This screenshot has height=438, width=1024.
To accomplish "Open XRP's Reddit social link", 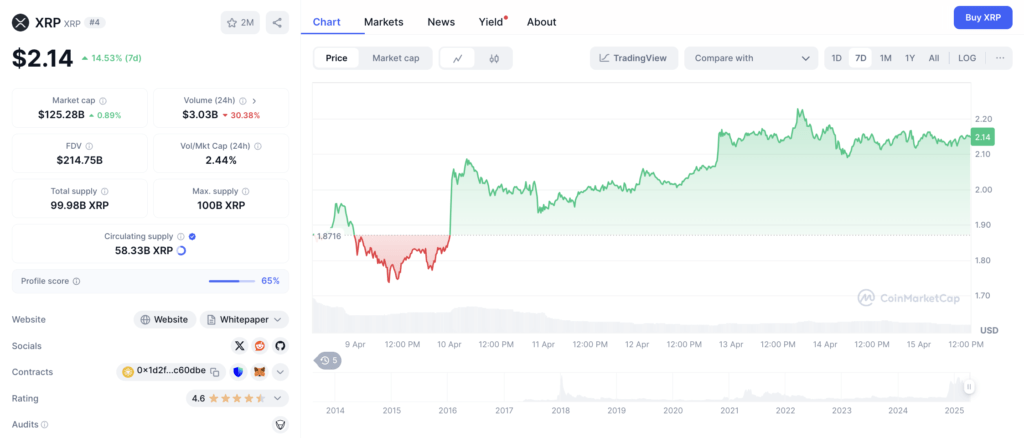I will coord(260,346).
